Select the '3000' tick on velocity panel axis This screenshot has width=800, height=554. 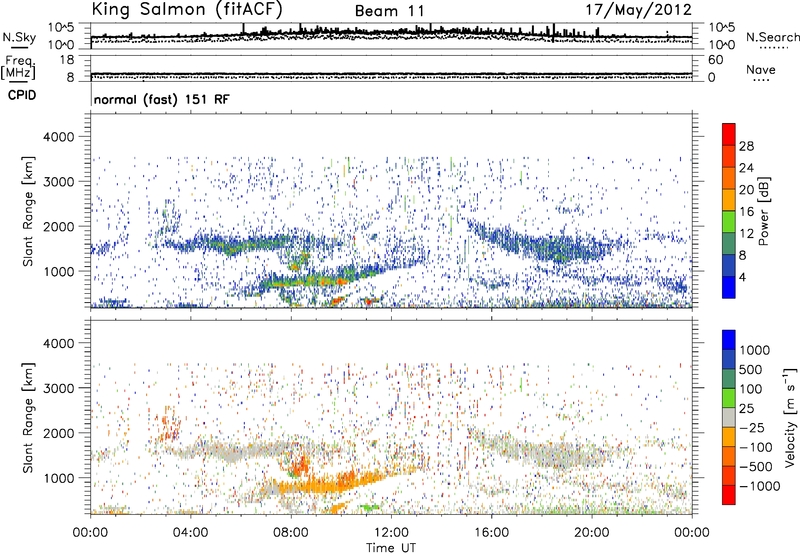click(x=58, y=388)
